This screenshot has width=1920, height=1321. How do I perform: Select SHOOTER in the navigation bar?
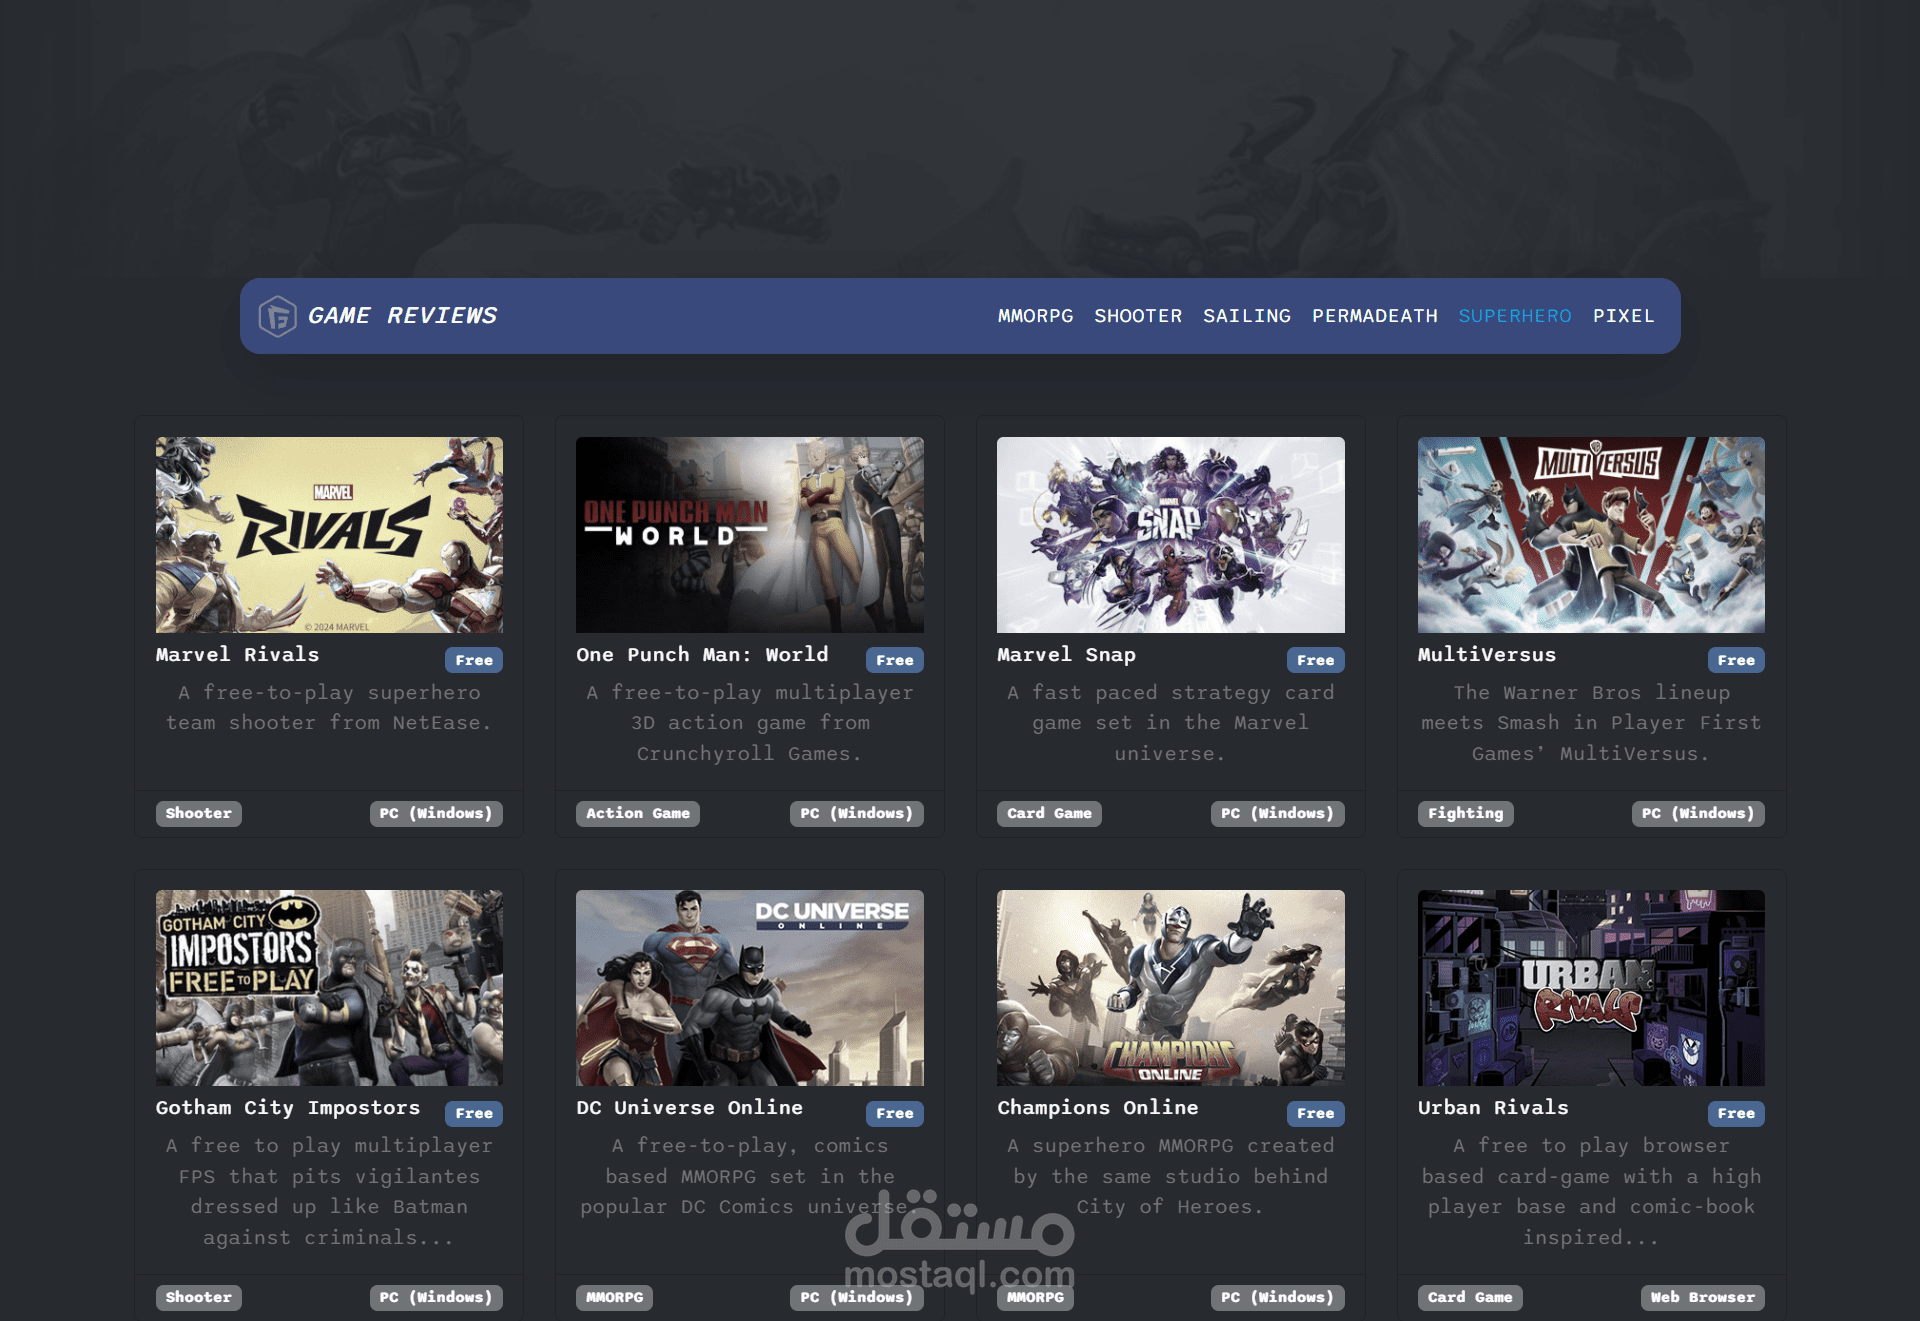click(1138, 316)
